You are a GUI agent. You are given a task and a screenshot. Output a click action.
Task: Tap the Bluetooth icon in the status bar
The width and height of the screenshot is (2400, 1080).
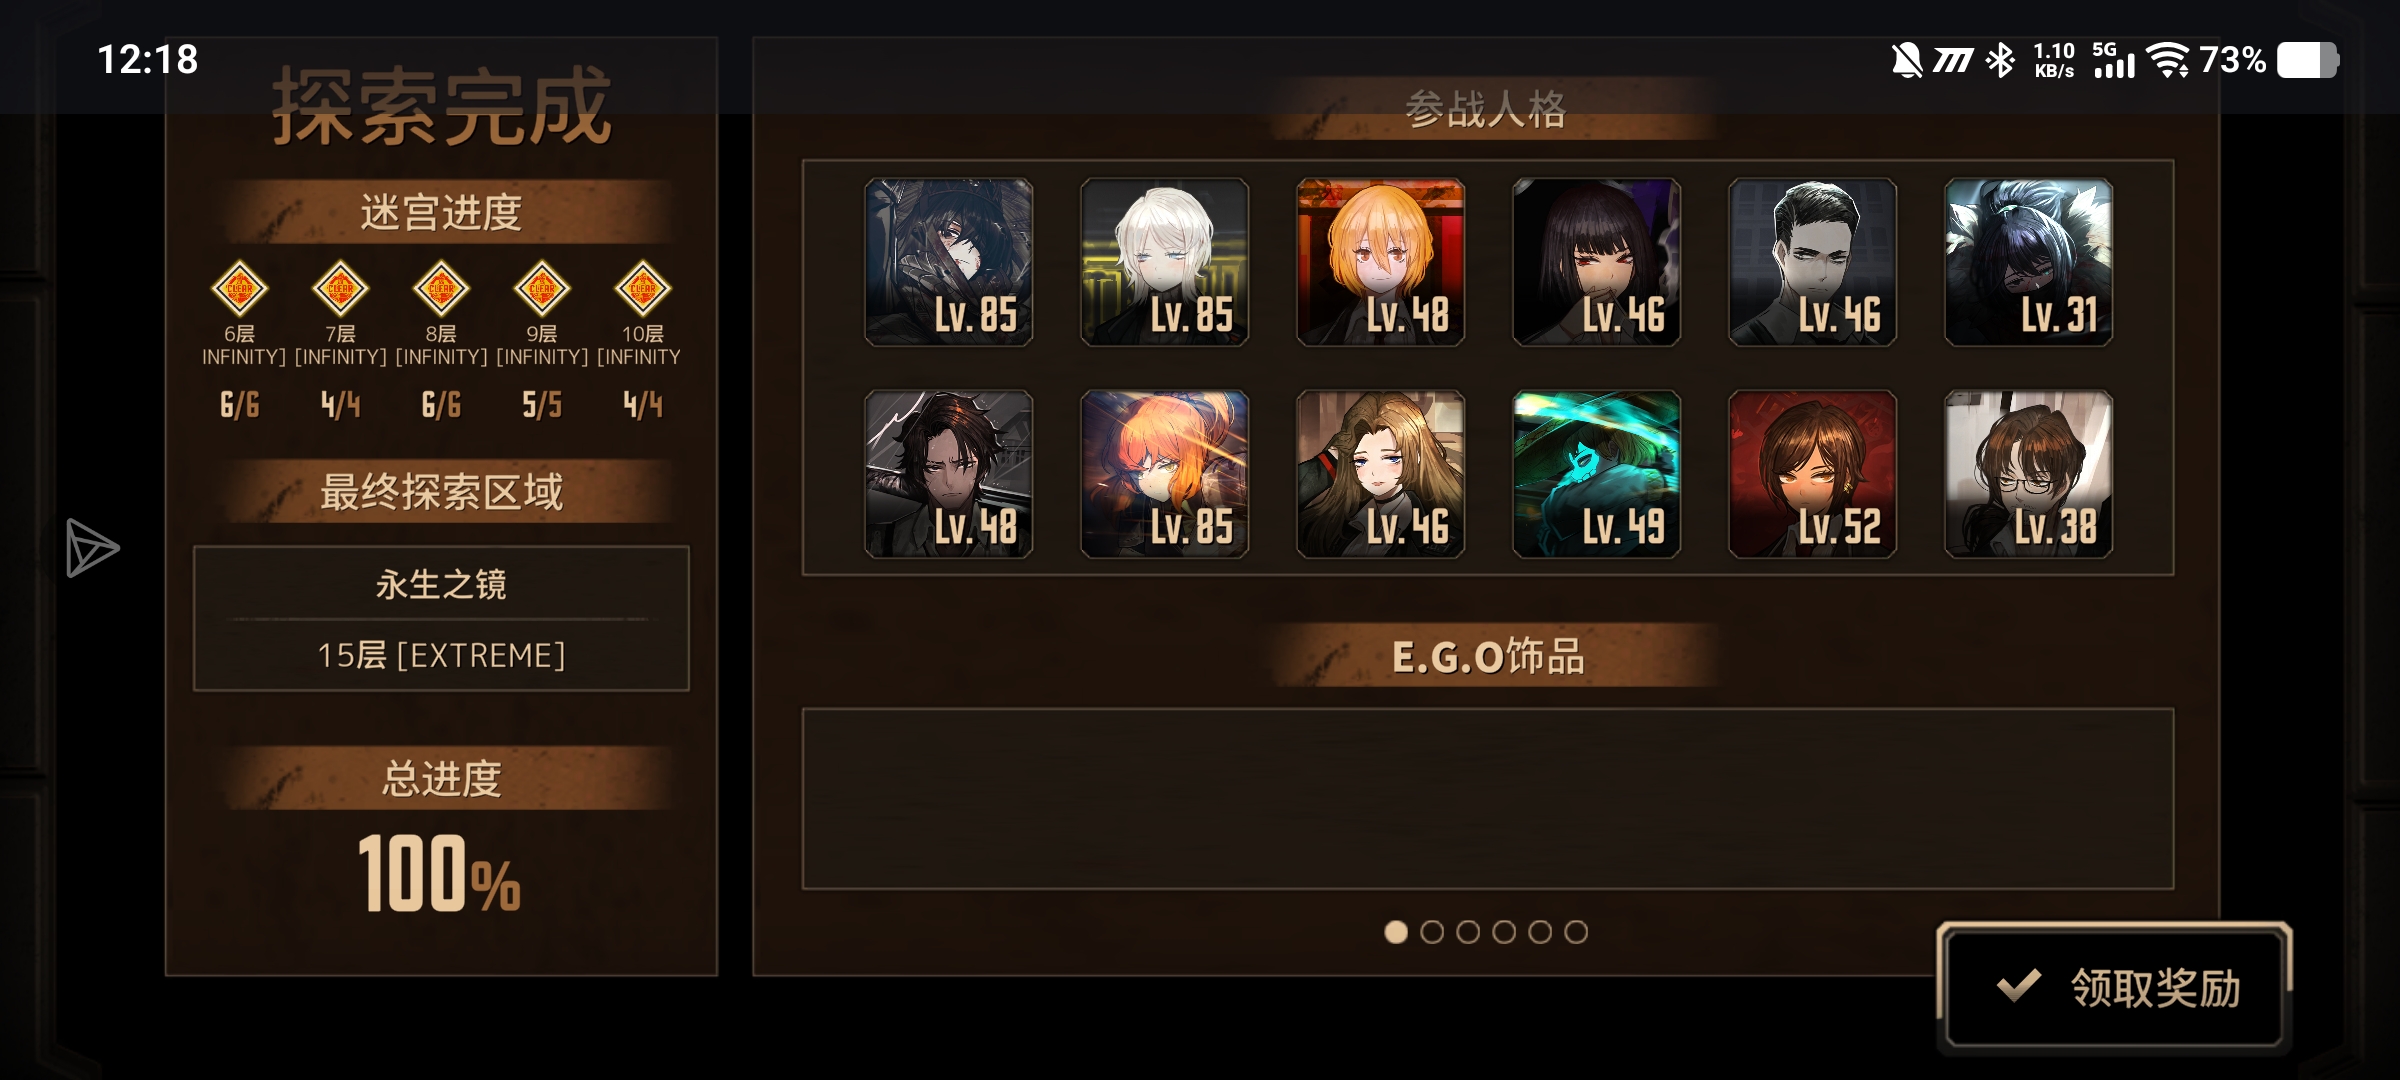click(2000, 60)
